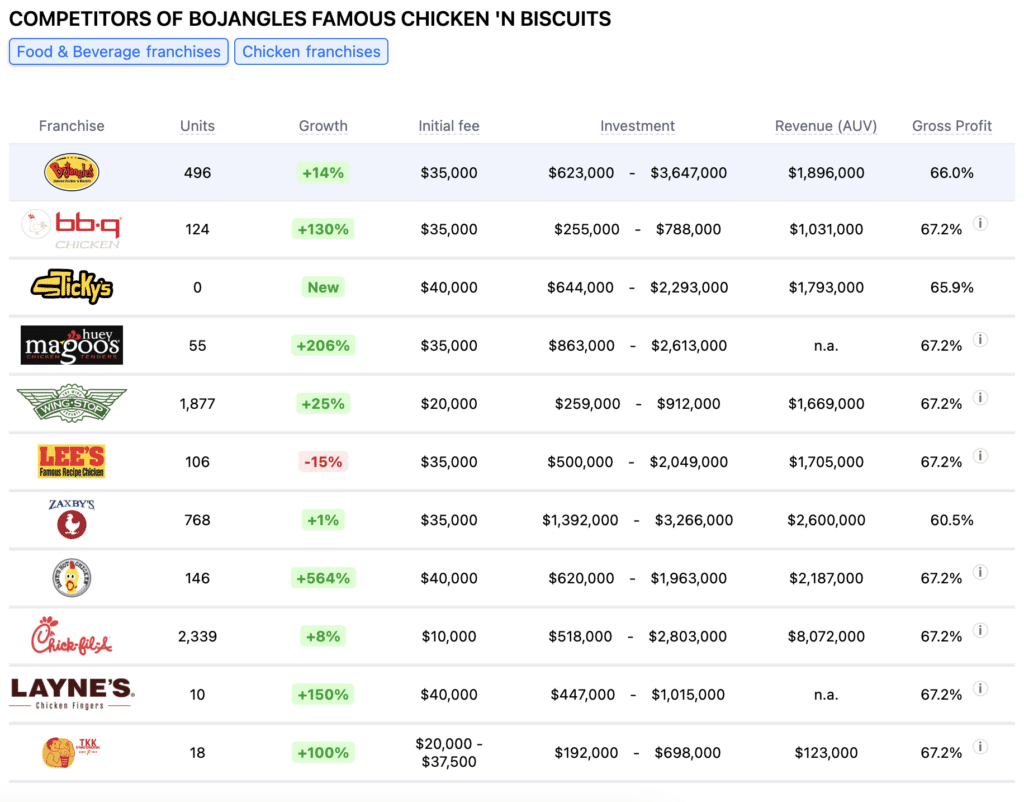Click the +100% growth badge

(323, 752)
